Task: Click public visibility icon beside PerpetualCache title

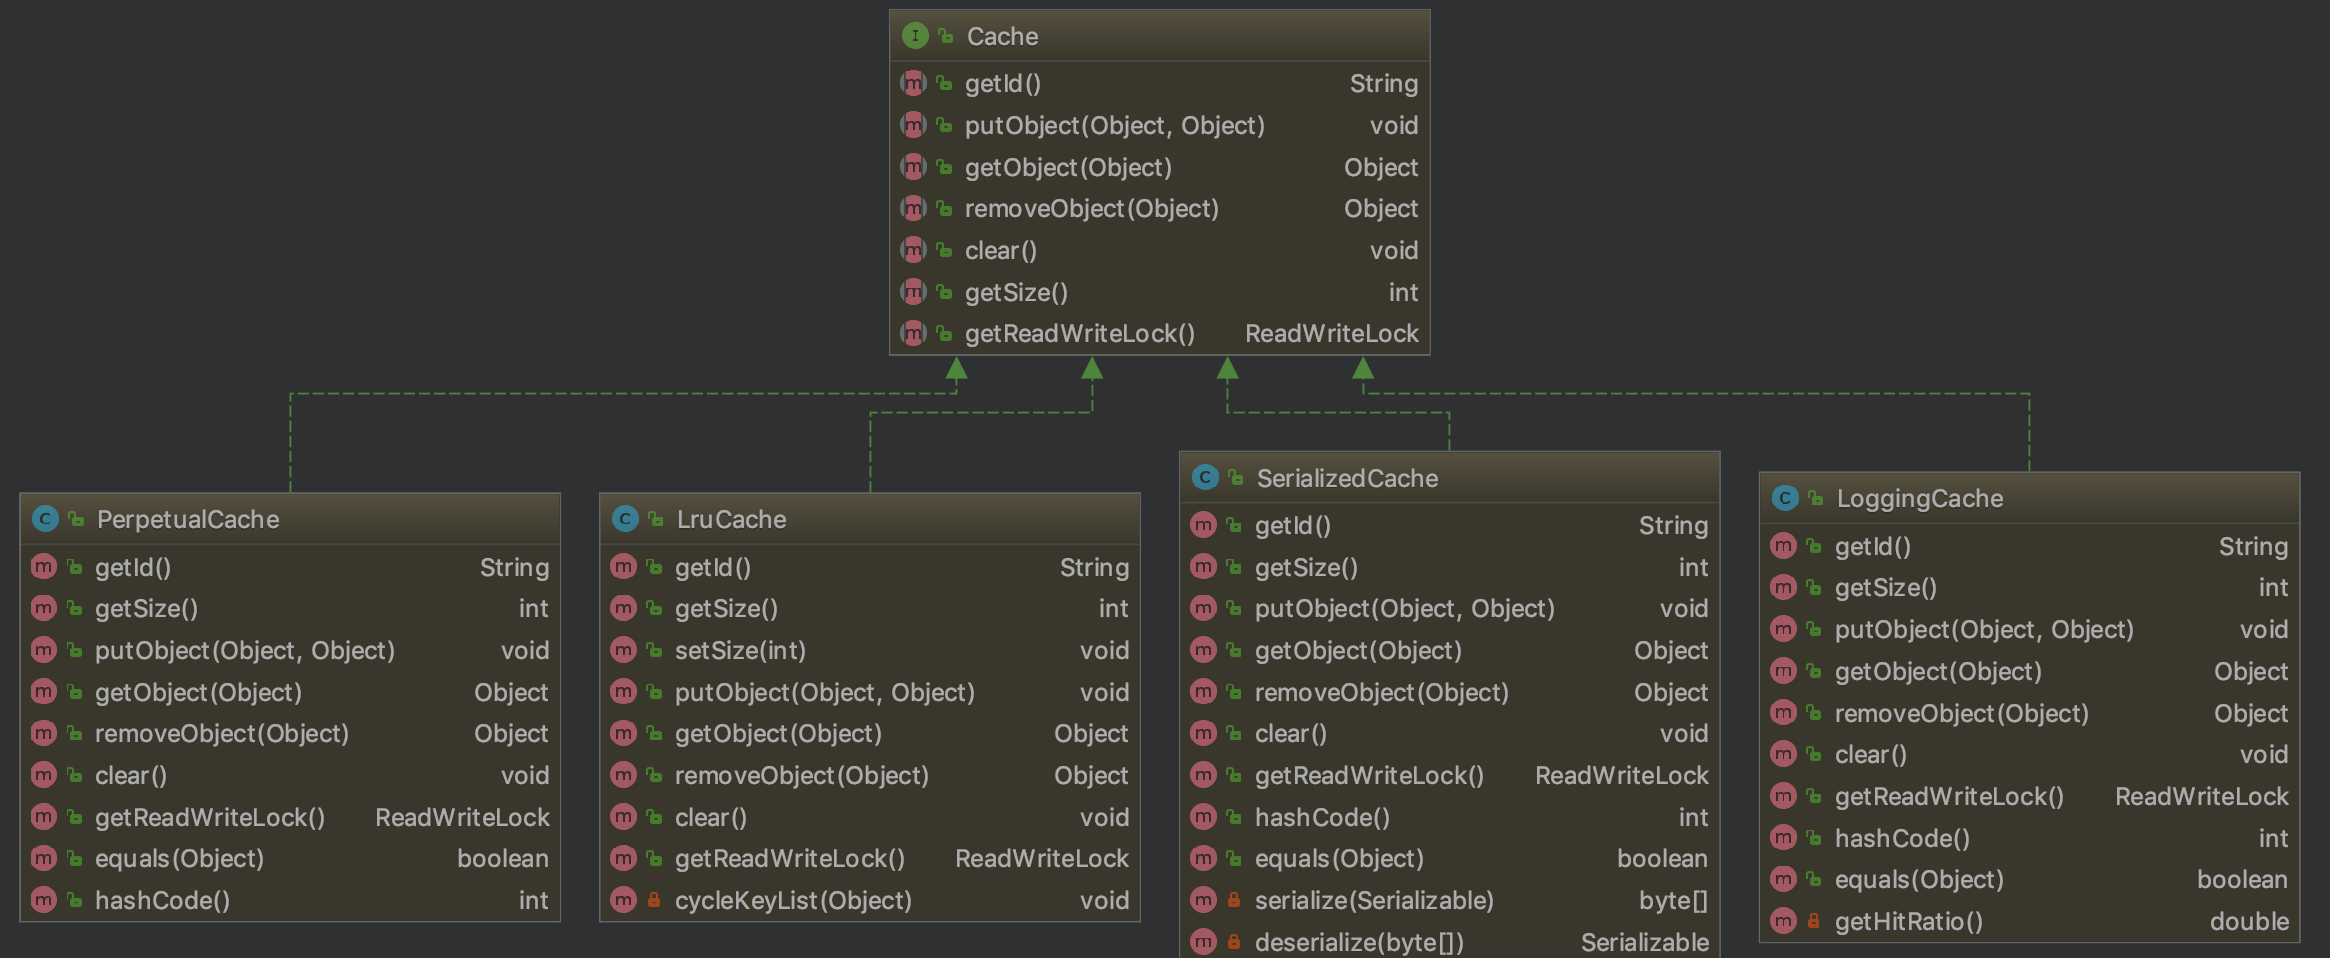Action: 76,519
